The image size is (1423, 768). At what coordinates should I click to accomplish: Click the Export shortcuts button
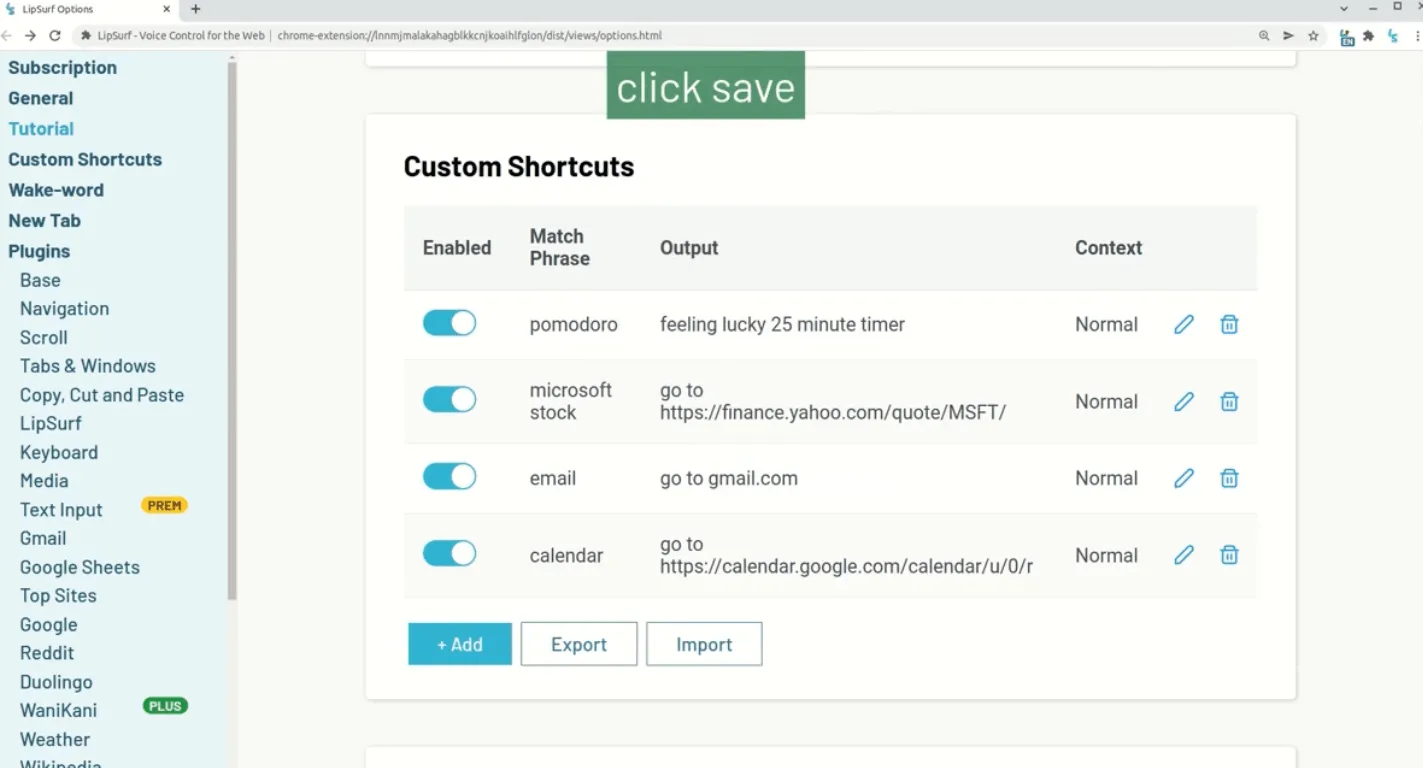pyautogui.click(x=579, y=644)
